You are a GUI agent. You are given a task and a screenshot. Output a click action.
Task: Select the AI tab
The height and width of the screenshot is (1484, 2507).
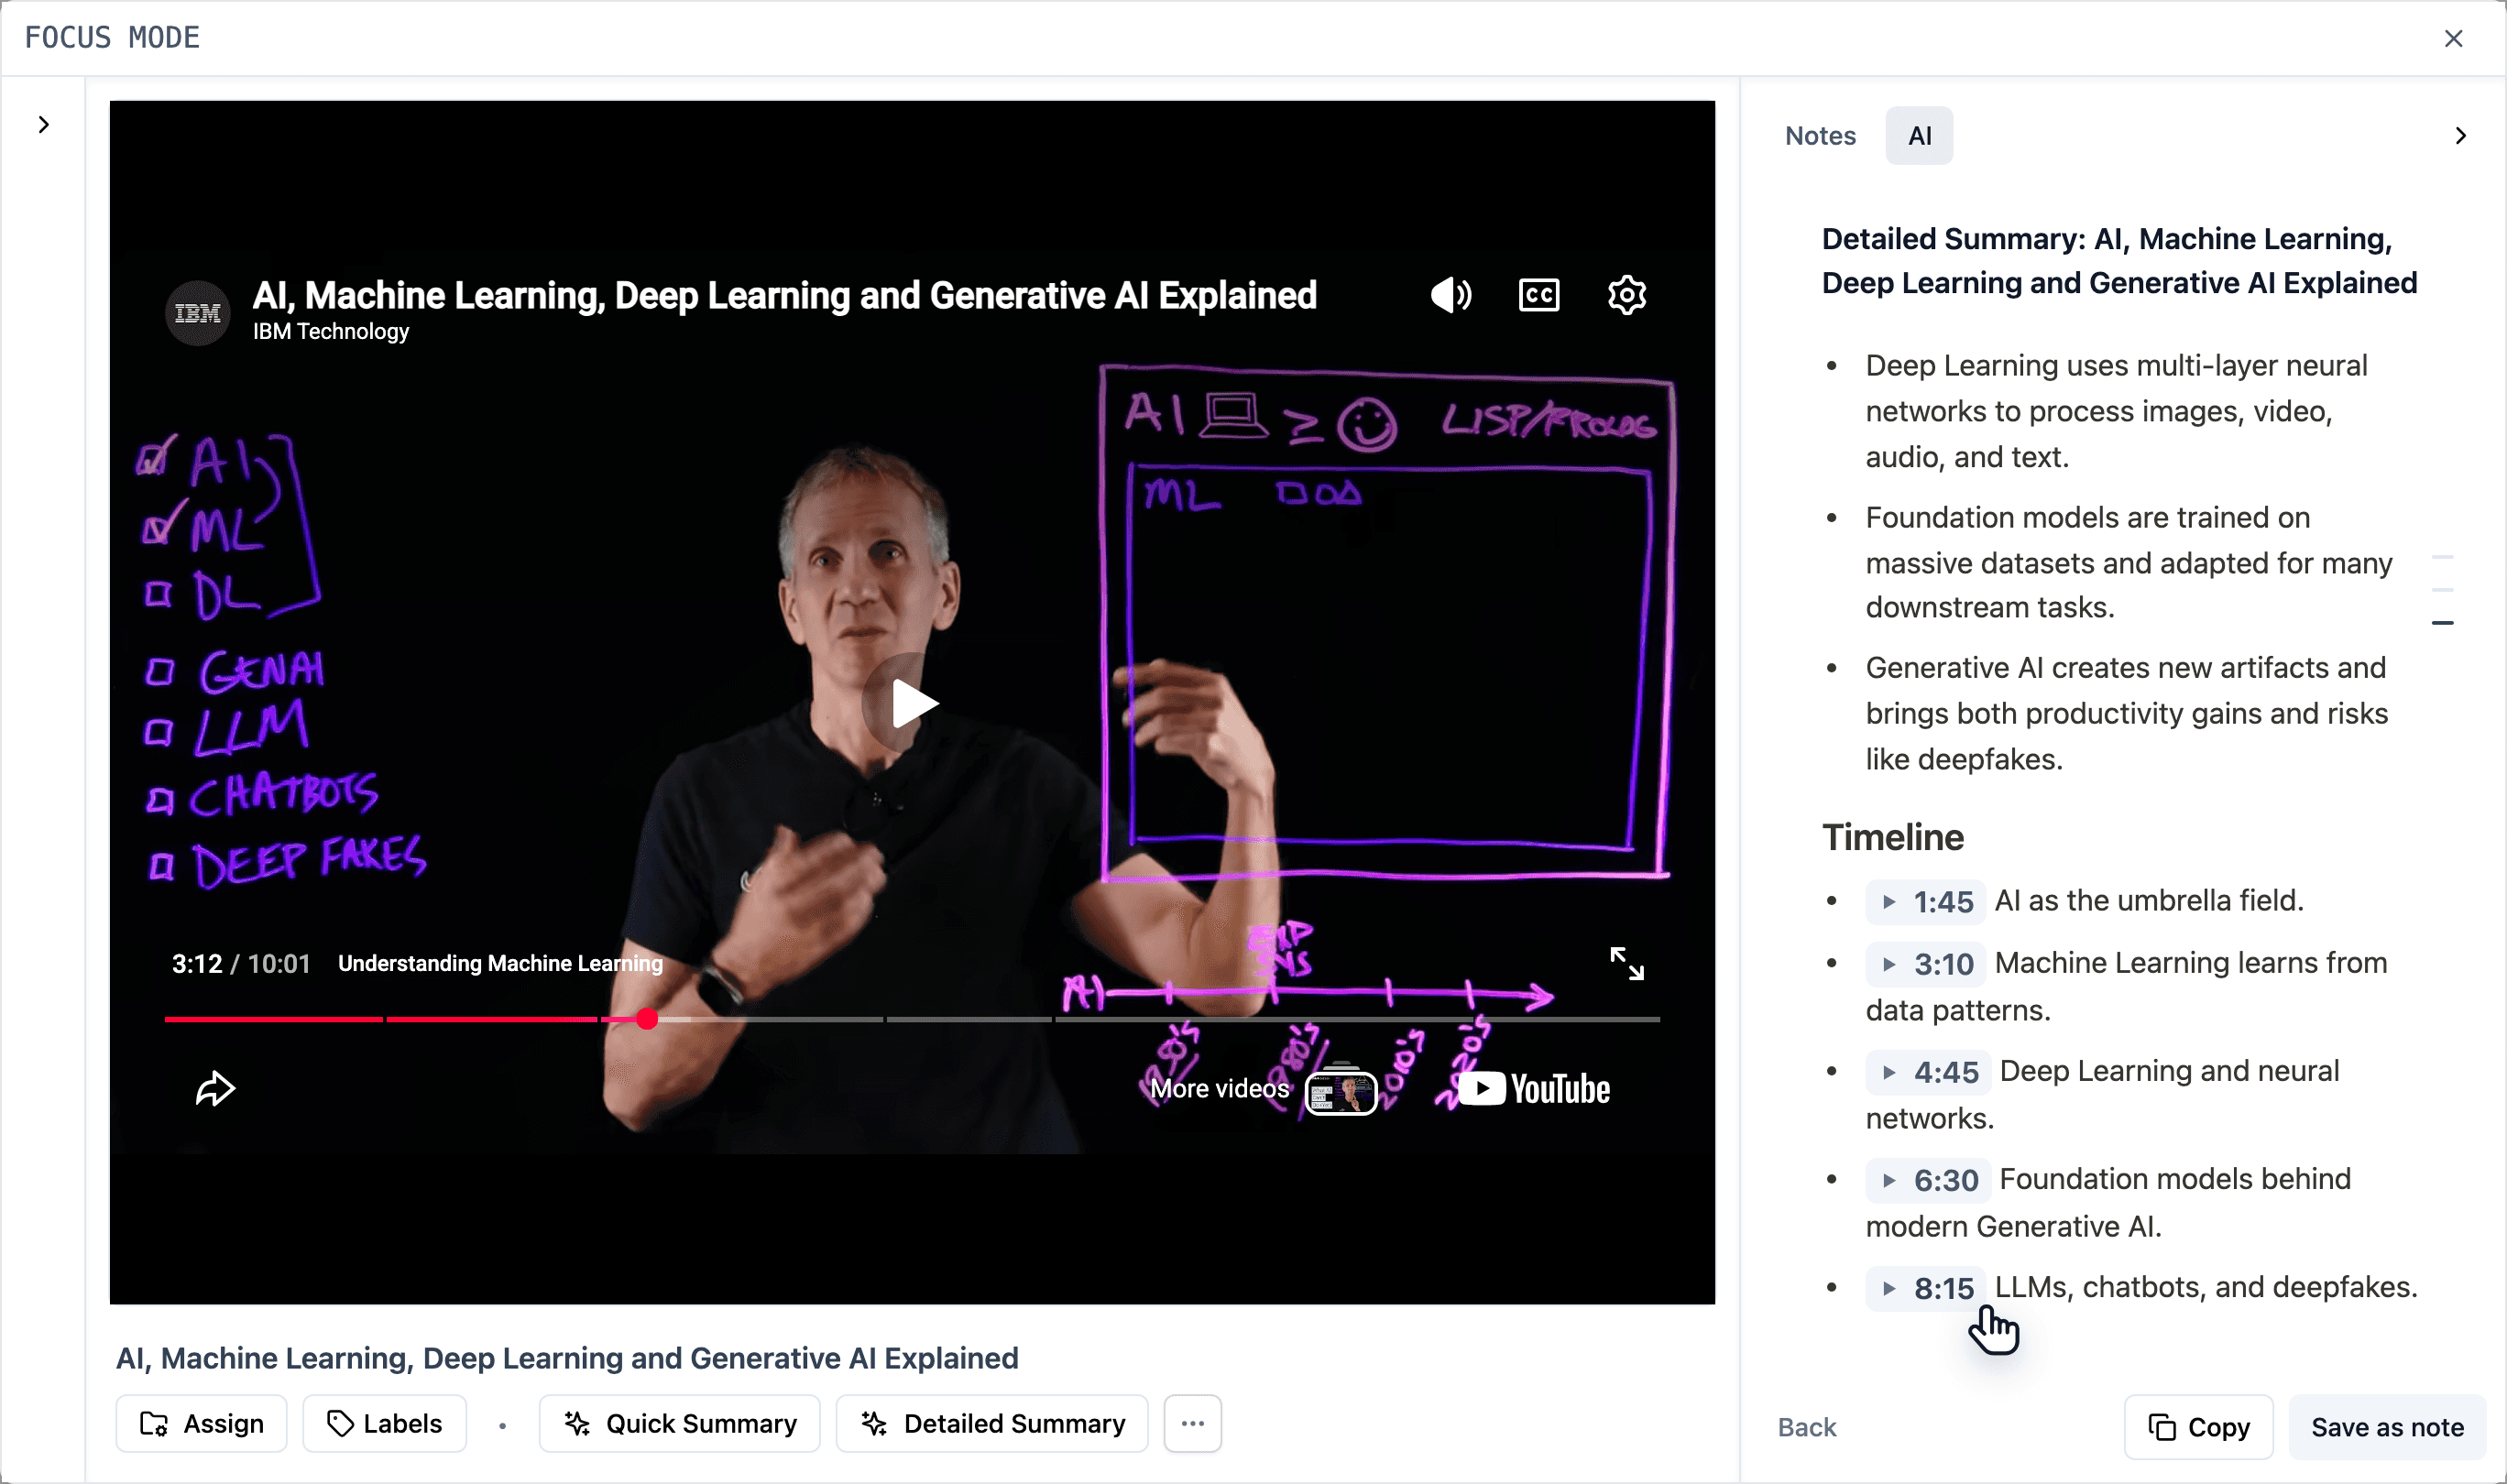(x=1919, y=136)
